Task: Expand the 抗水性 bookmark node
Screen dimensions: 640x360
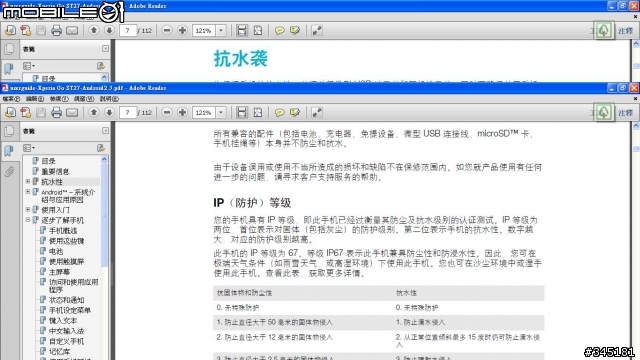Action: [x=28, y=181]
